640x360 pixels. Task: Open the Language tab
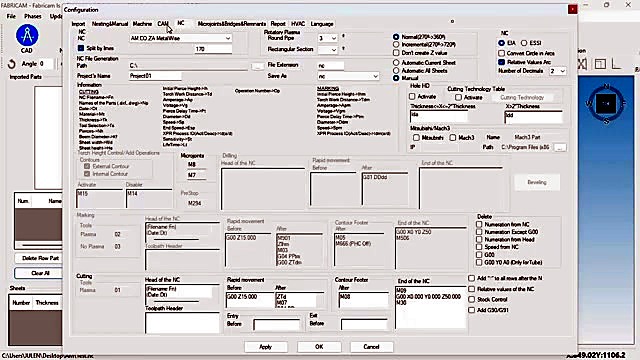click(322, 24)
